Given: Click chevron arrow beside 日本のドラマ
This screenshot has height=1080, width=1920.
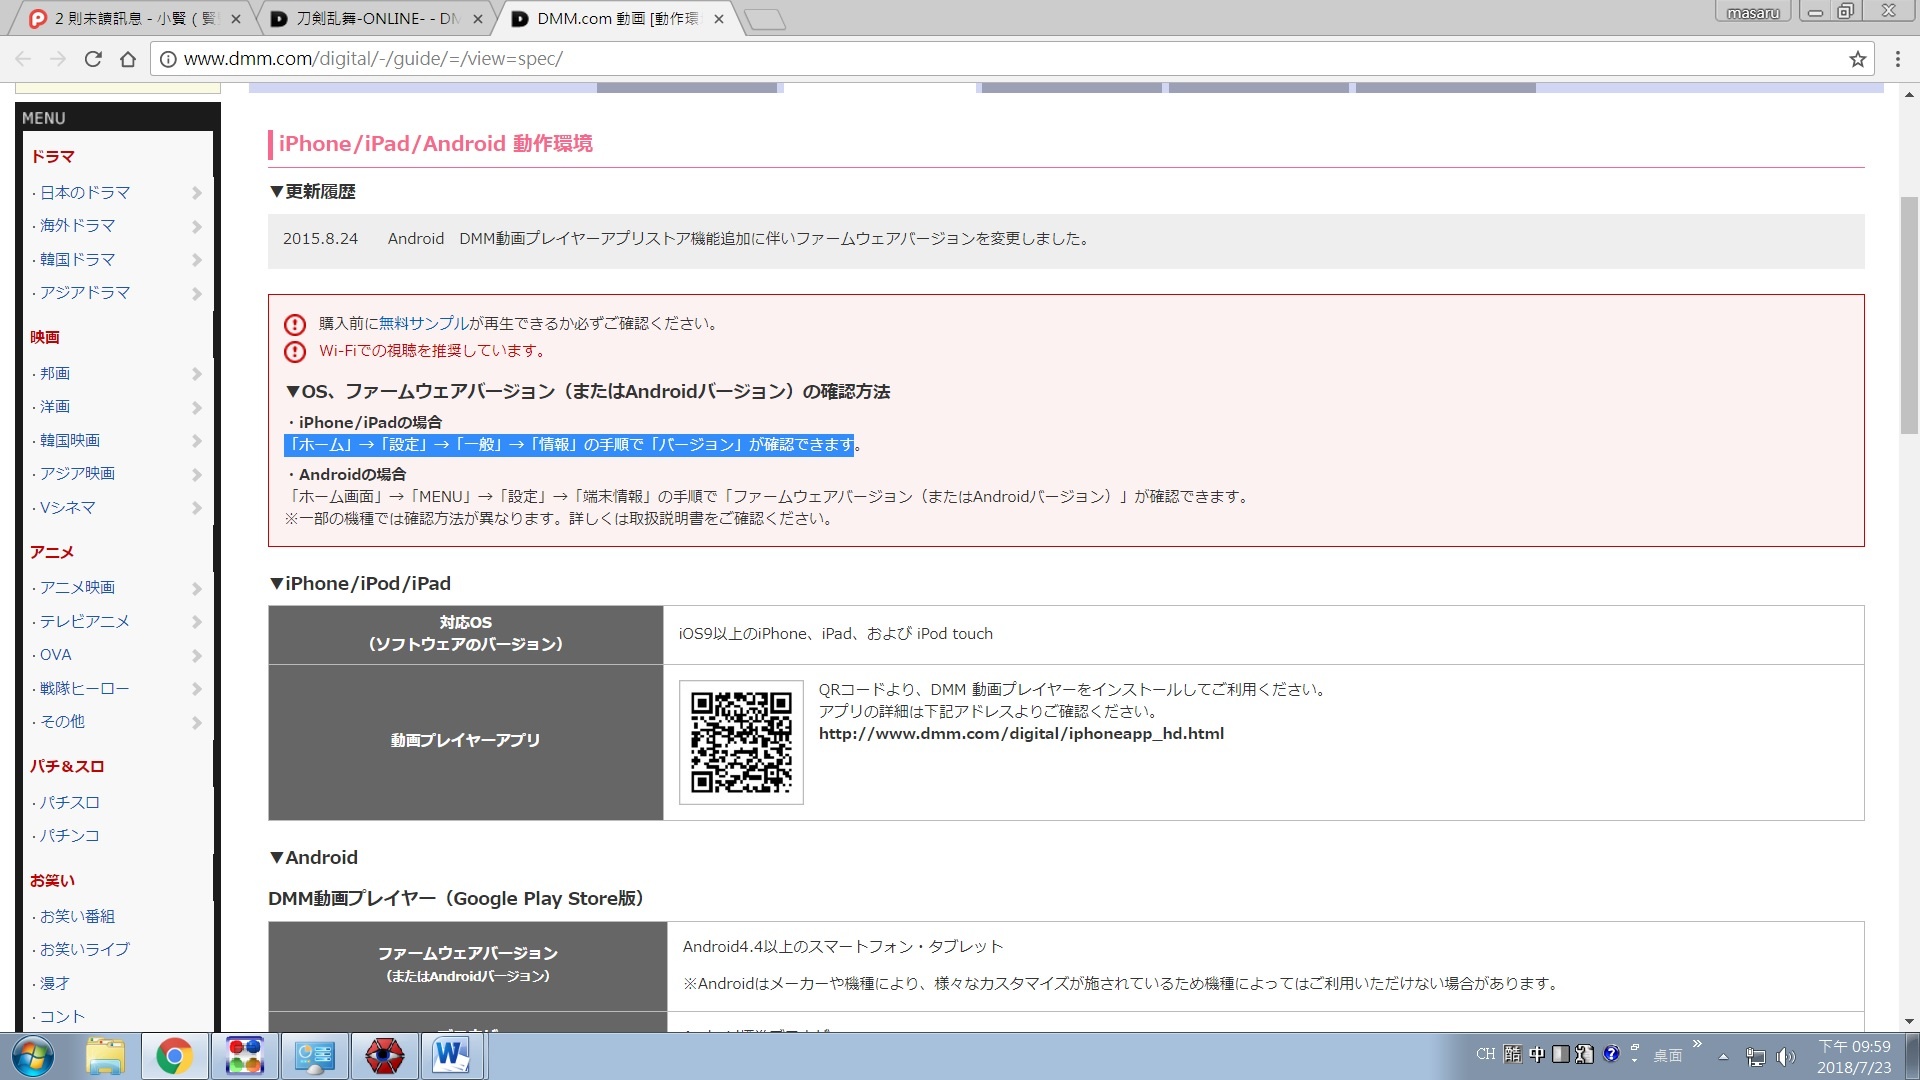Looking at the screenshot, I should click(197, 193).
